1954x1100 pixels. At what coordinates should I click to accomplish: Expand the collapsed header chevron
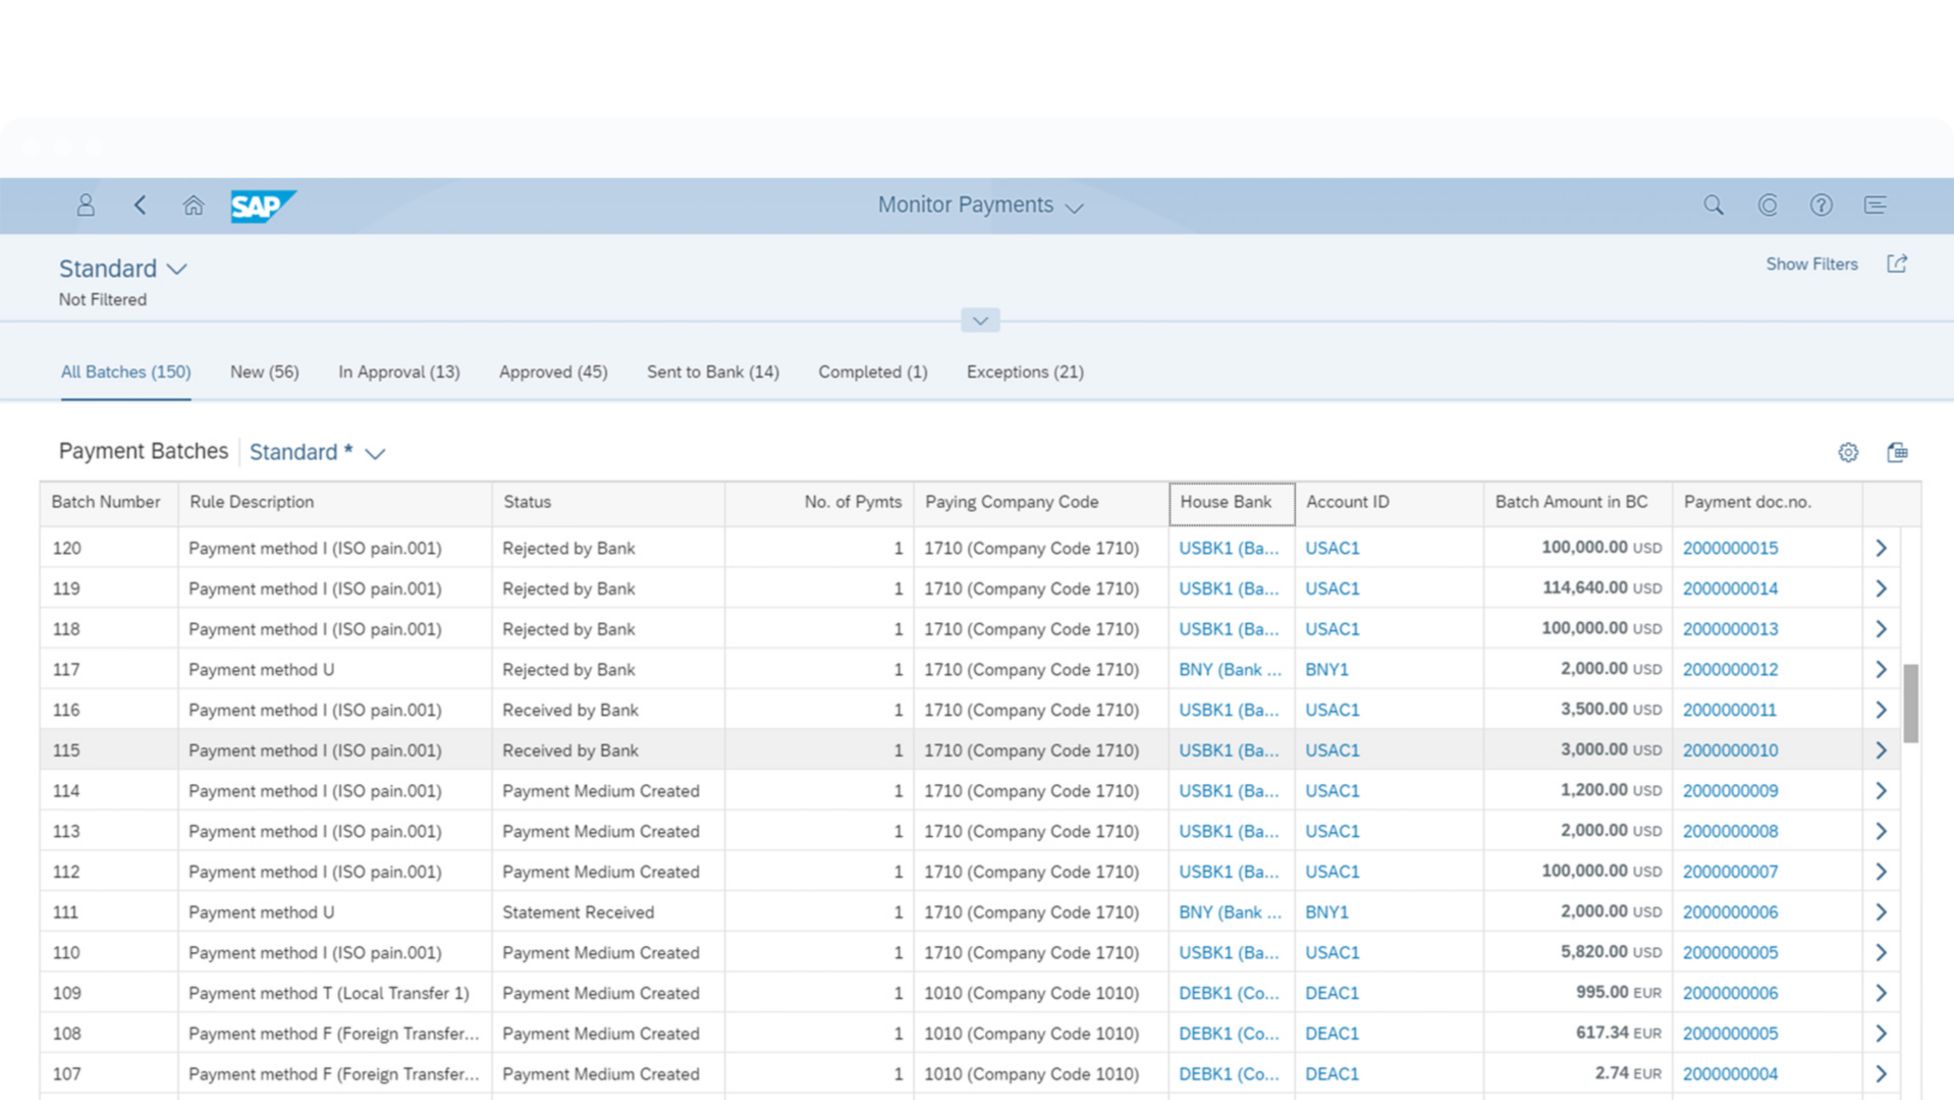tap(980, 320)
